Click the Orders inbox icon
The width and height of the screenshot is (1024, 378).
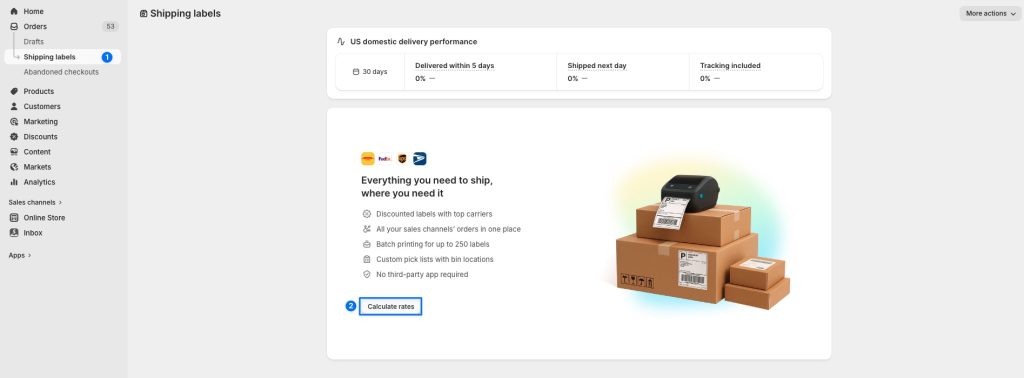(x=14, y=27)
